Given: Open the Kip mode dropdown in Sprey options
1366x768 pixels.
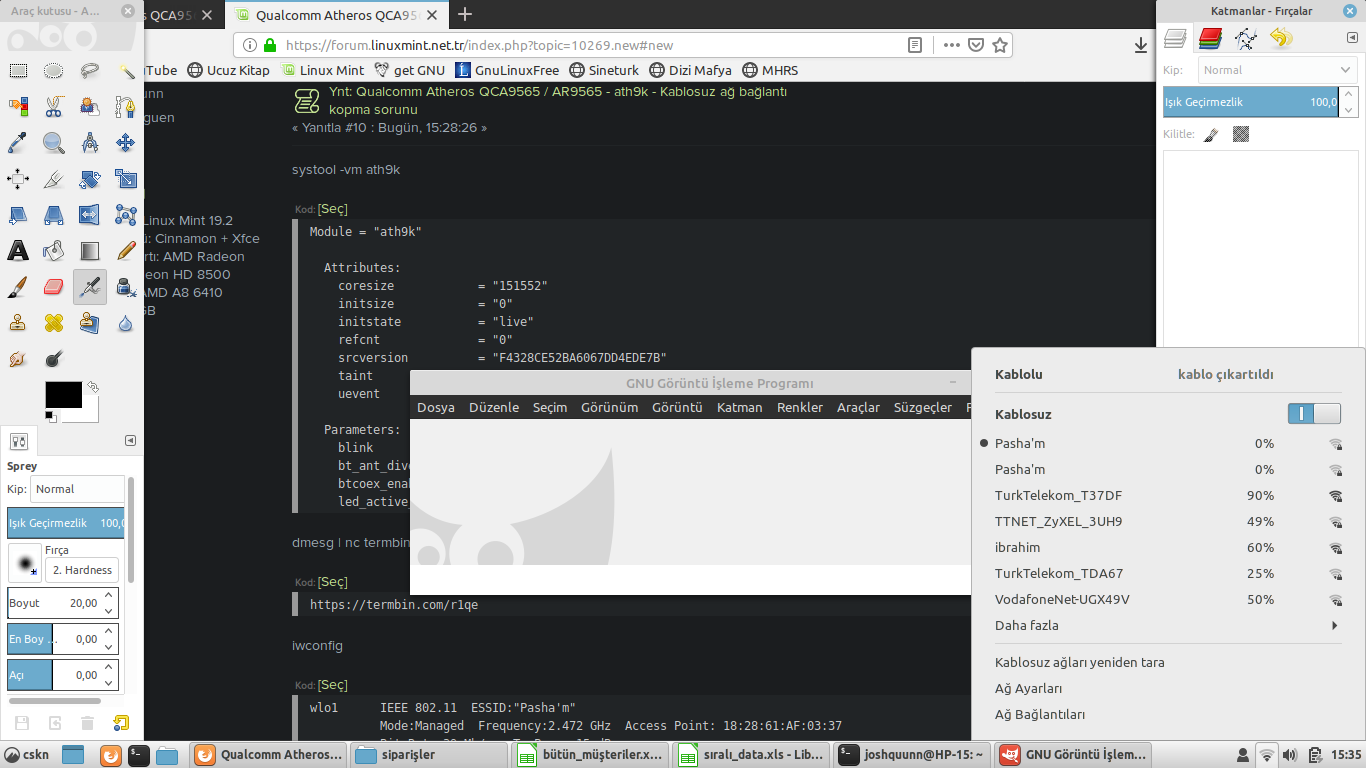Looking at the screenshot, I should (x=78, y=489).
